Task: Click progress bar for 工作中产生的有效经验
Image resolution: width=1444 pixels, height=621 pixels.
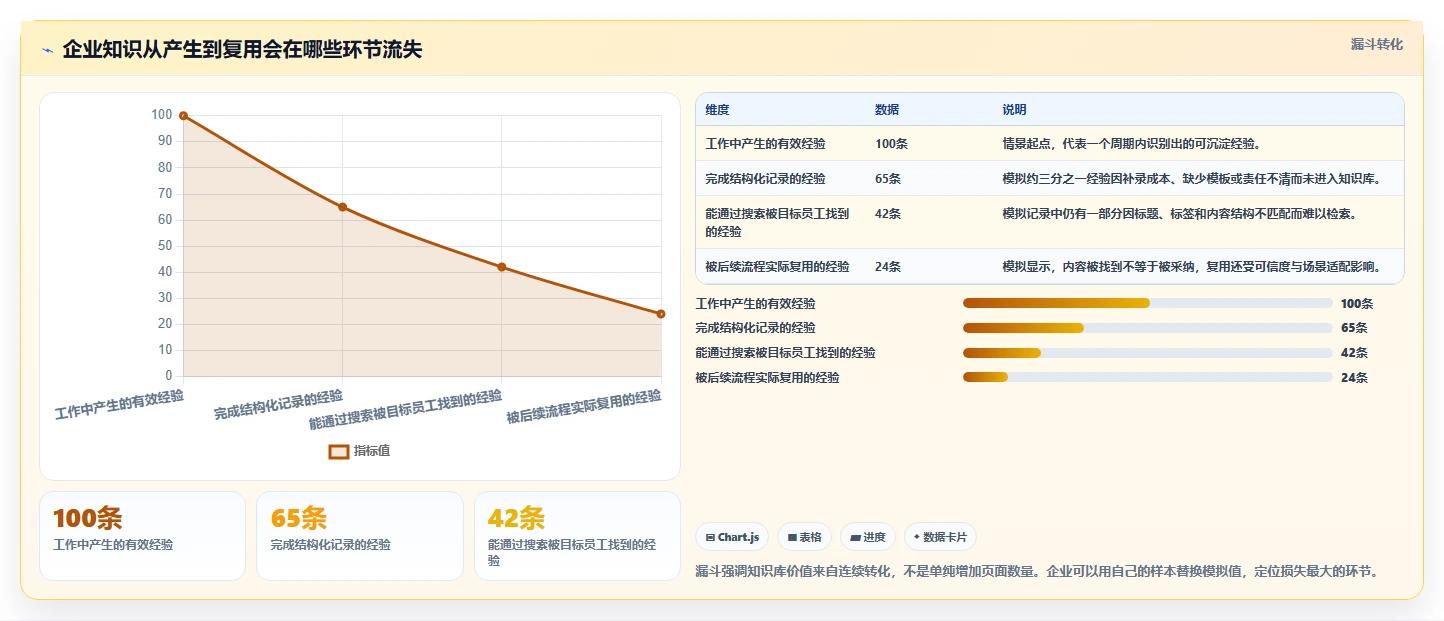Action: pos(1147,303)
